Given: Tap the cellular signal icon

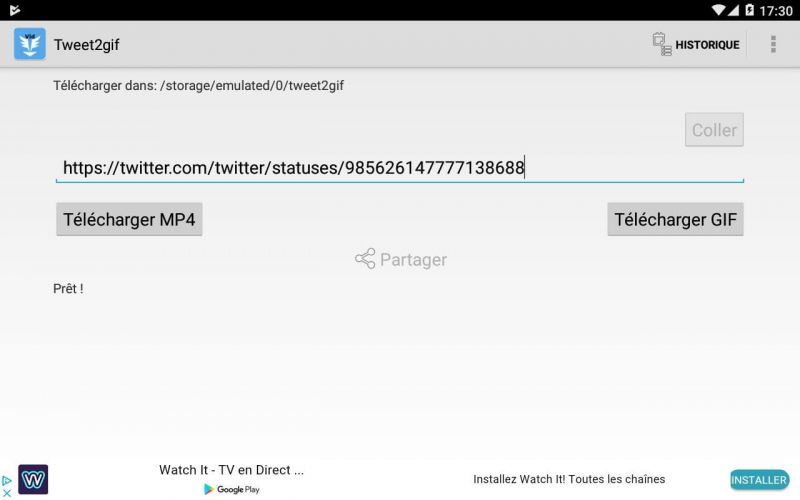Looking at the screenshot, I should (733, 10).
